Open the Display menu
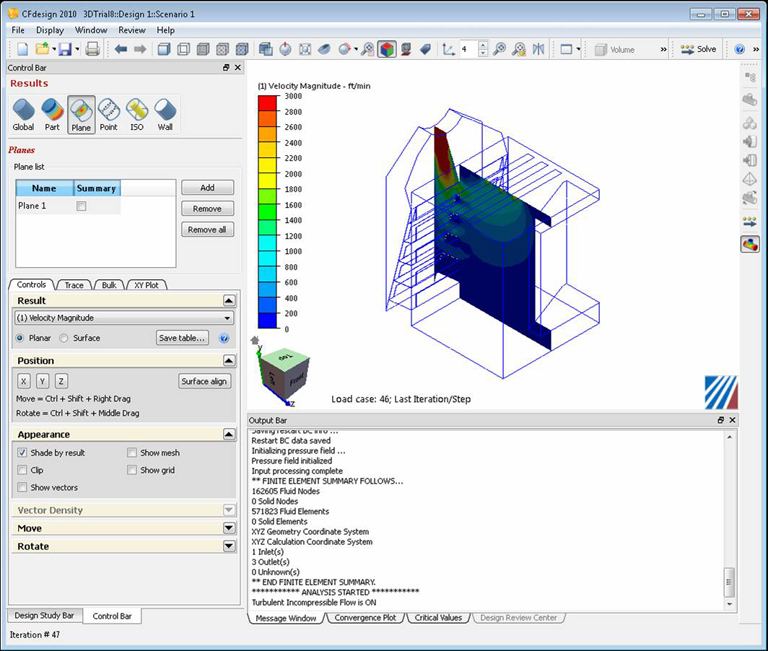The width and height of the screenshot is (768, 651). [x=50, y=30]
